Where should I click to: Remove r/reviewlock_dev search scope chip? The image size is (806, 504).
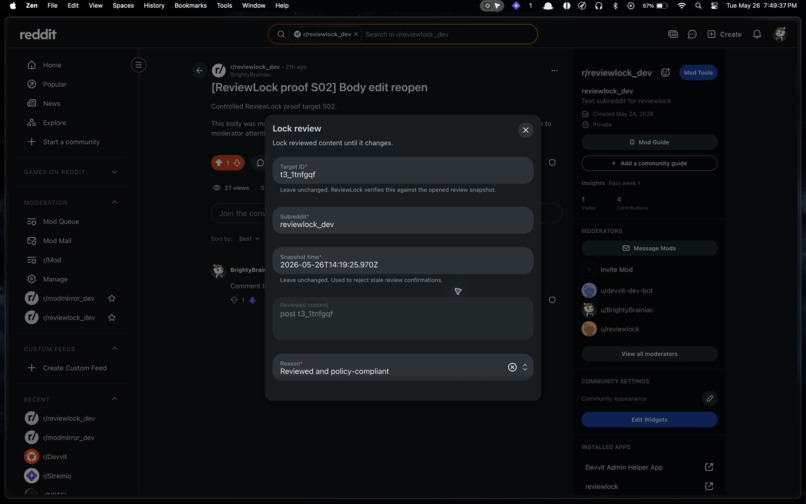coord(356,34)
